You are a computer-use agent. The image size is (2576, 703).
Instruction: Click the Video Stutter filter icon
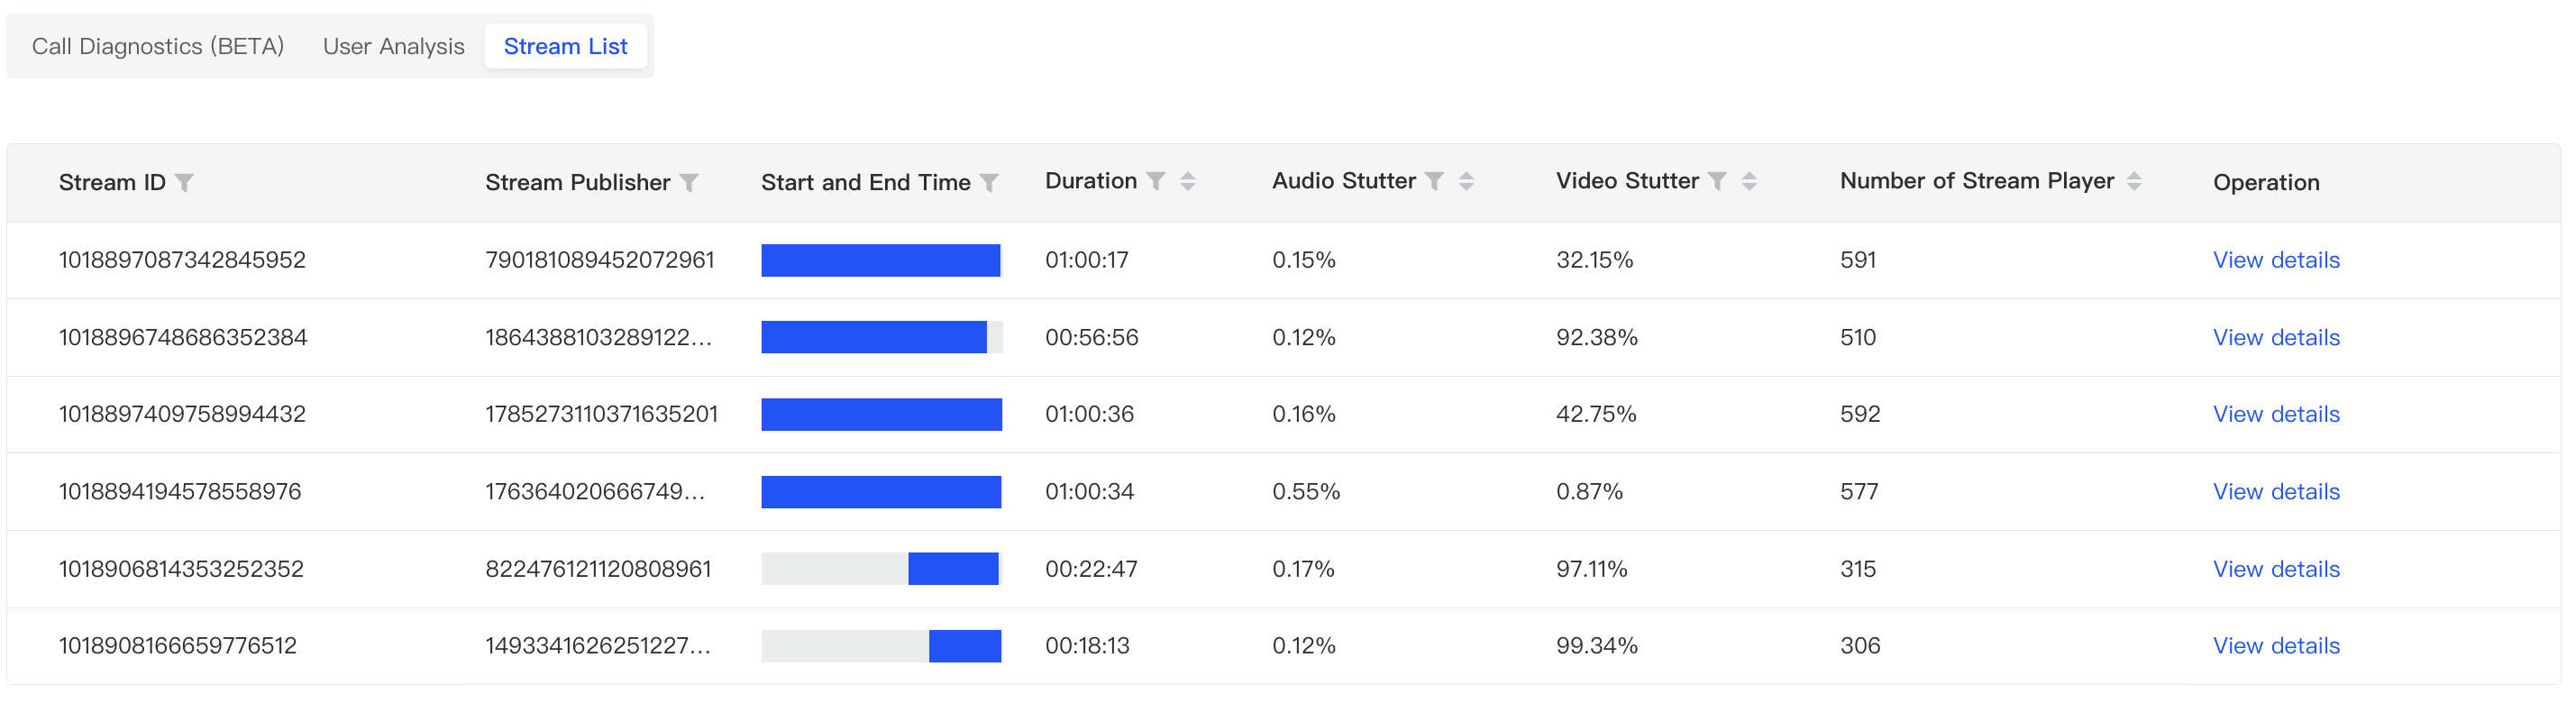pyautogui.click(x=1717, y=181)
